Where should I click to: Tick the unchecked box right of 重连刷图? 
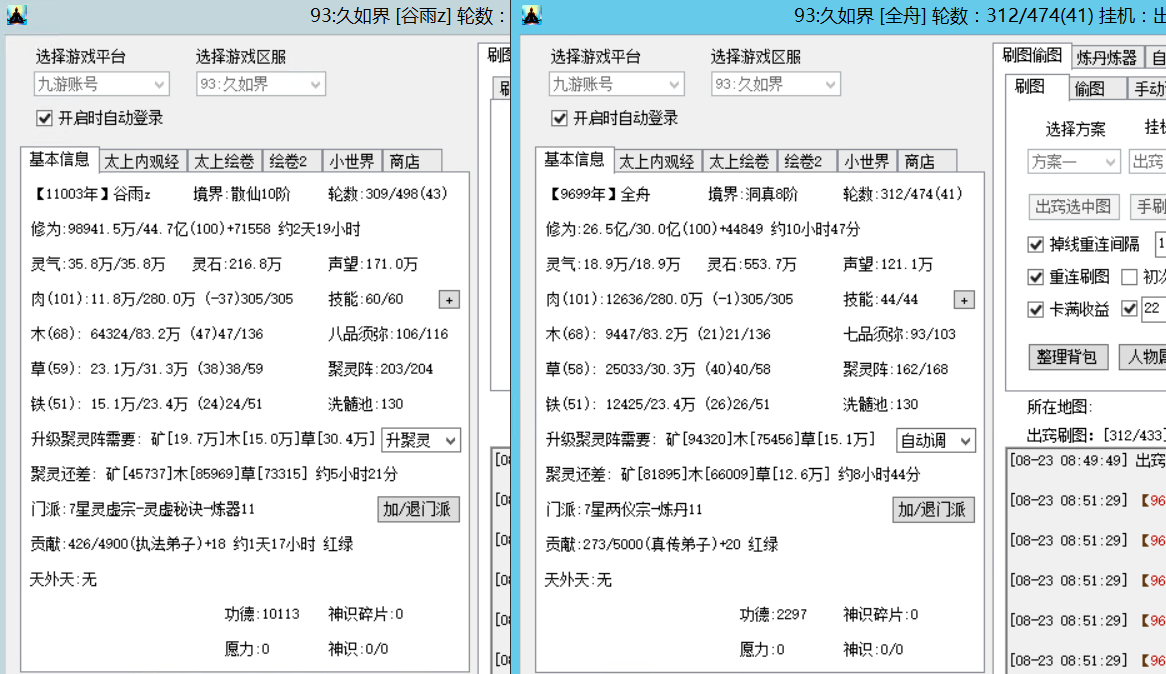click(x=1129, y=277)
